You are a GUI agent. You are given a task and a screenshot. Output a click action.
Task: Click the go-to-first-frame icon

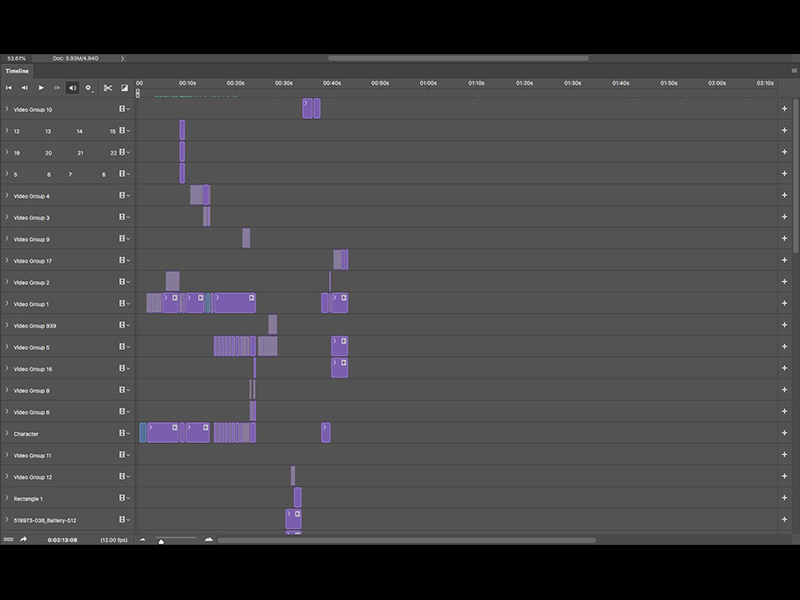pos(9,88)
